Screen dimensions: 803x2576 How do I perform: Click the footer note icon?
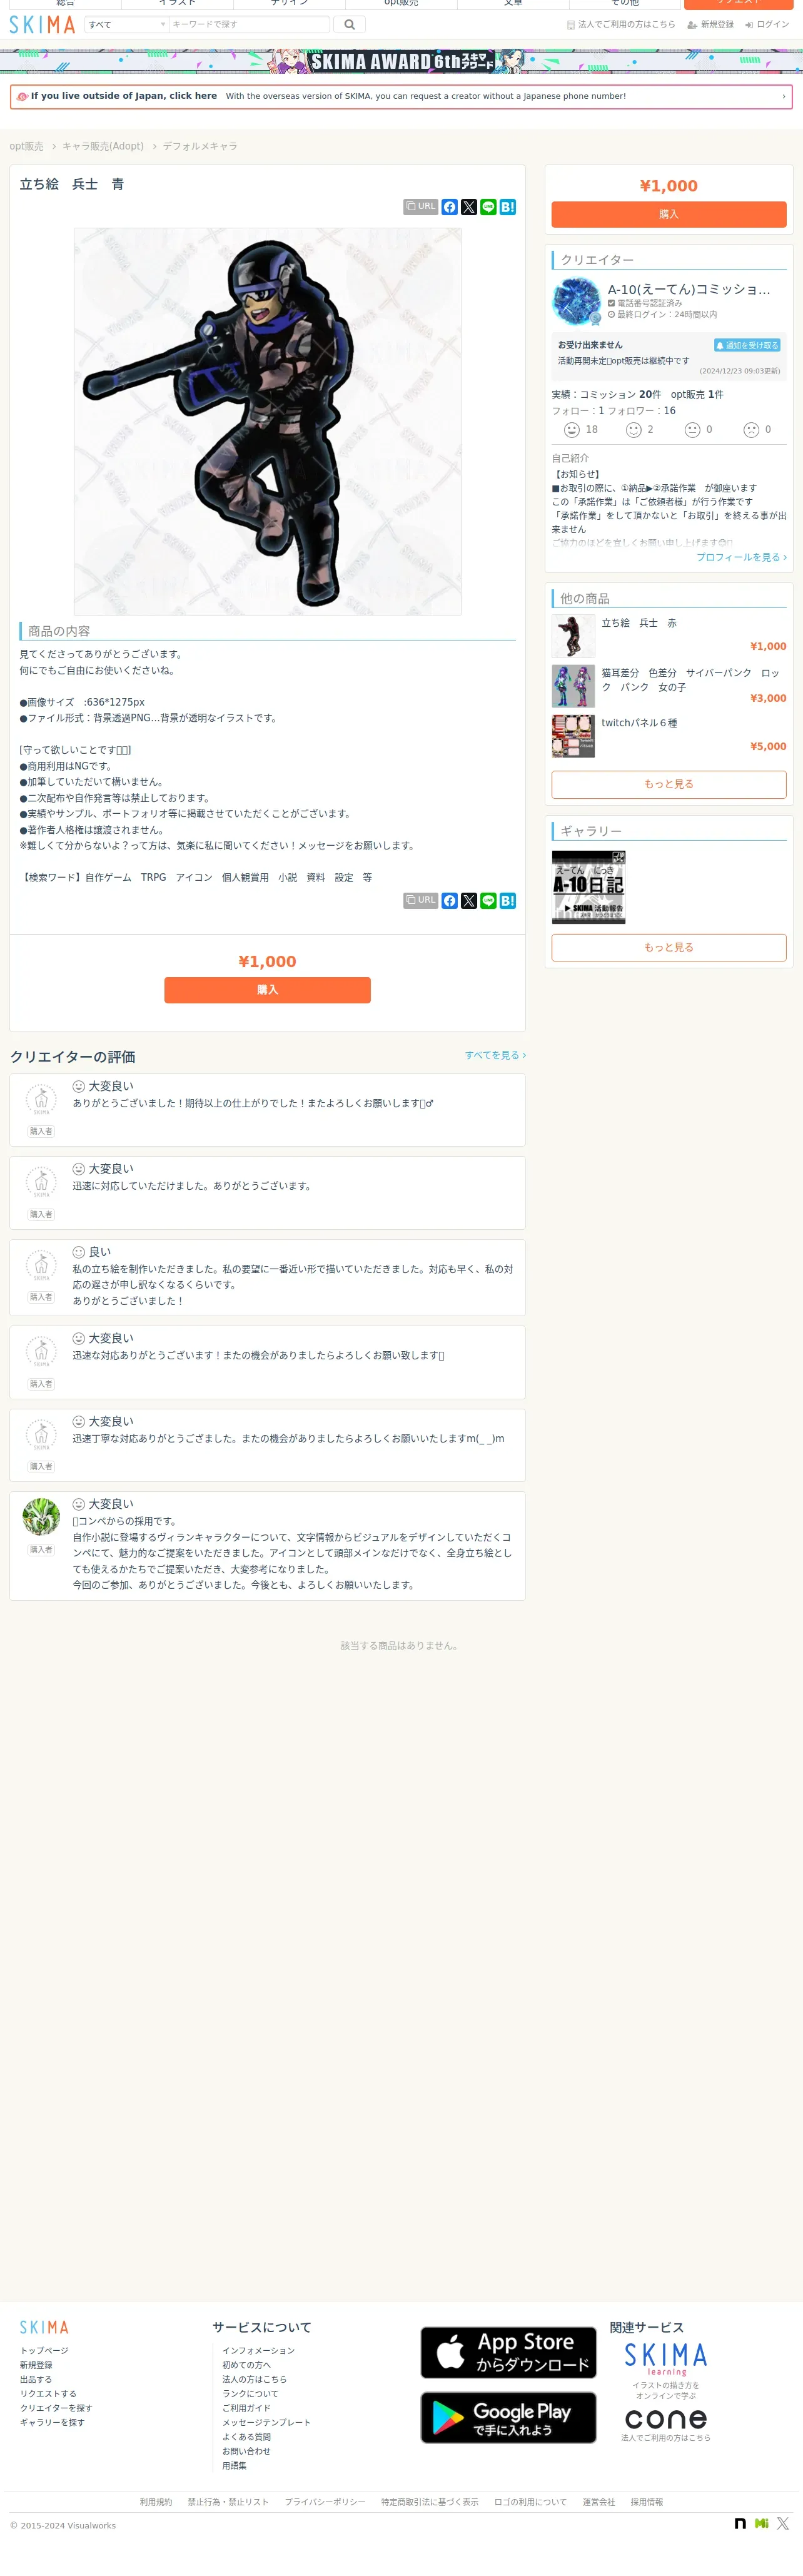[740, 2524]
